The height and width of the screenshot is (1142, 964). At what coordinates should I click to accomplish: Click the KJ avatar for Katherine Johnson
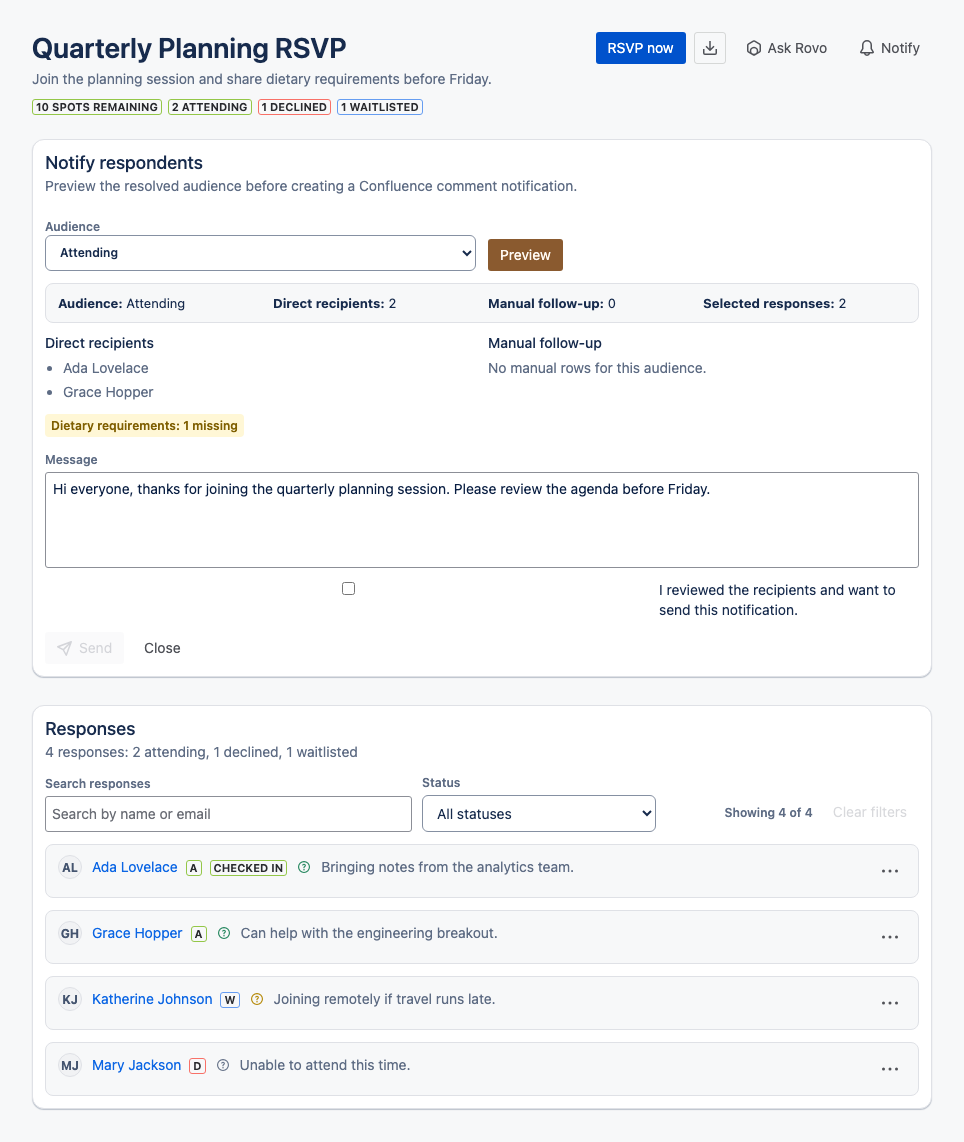pos(70,999)
